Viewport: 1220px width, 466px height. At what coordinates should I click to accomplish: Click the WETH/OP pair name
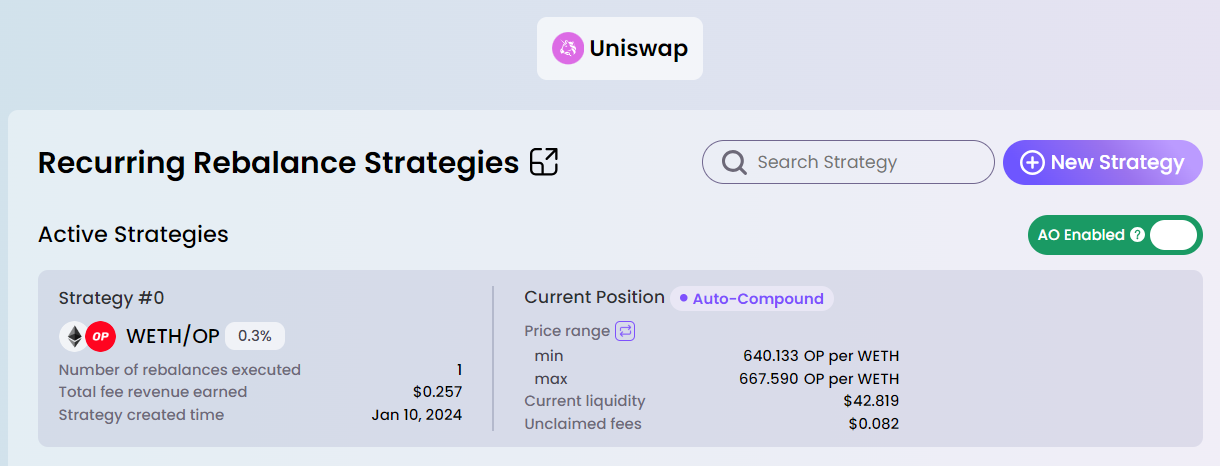click(172, 336)
